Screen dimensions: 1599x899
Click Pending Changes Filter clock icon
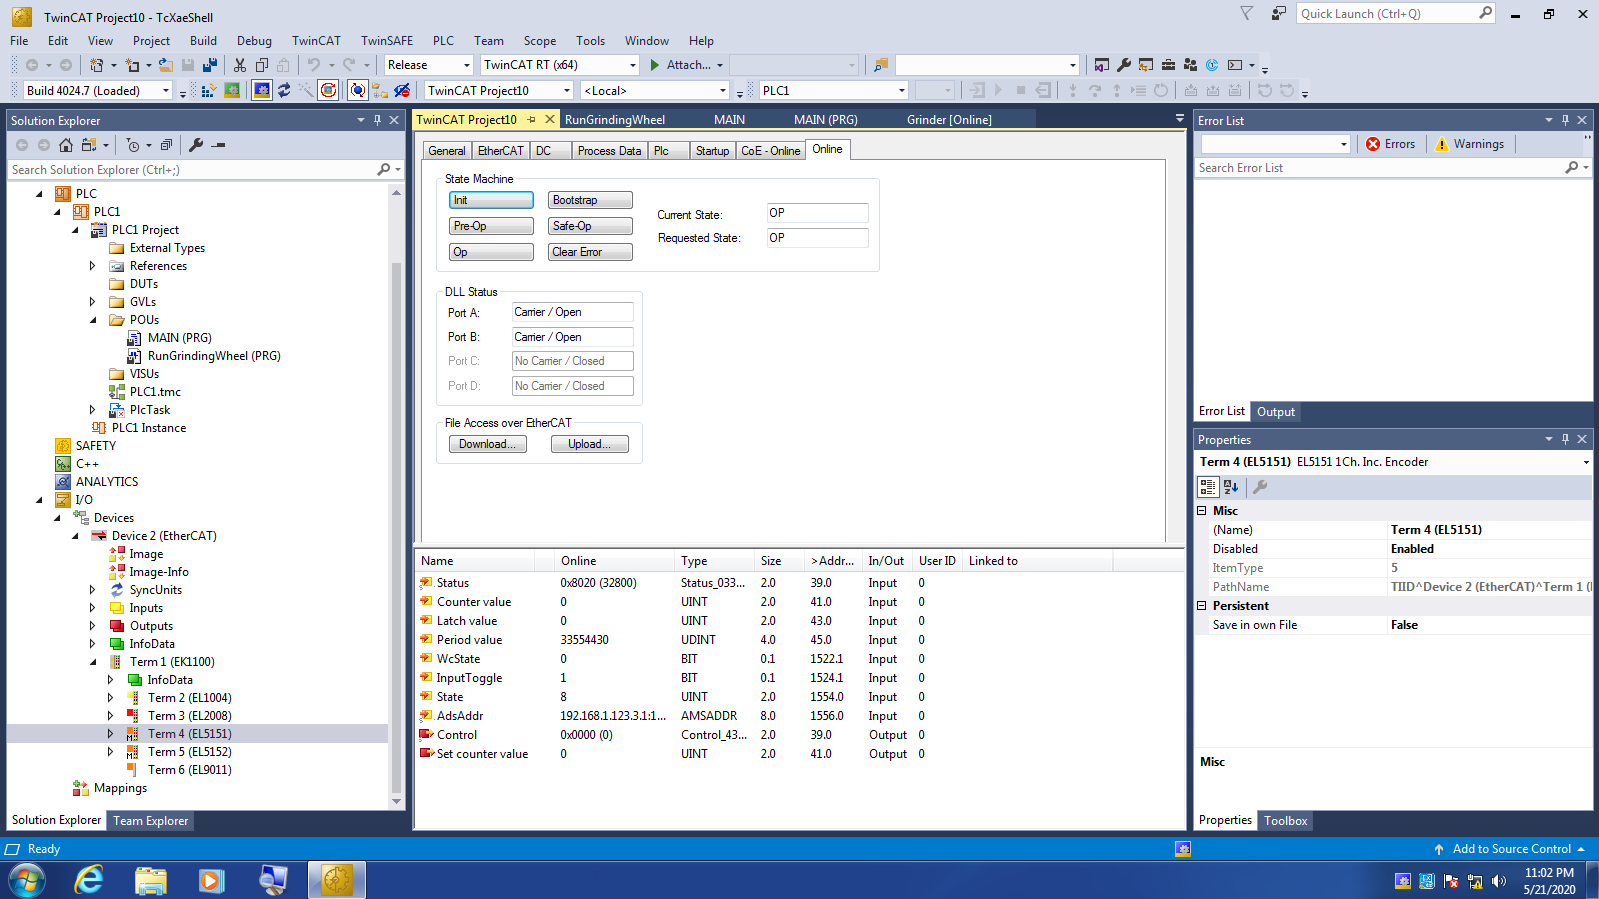click(133, 145)
